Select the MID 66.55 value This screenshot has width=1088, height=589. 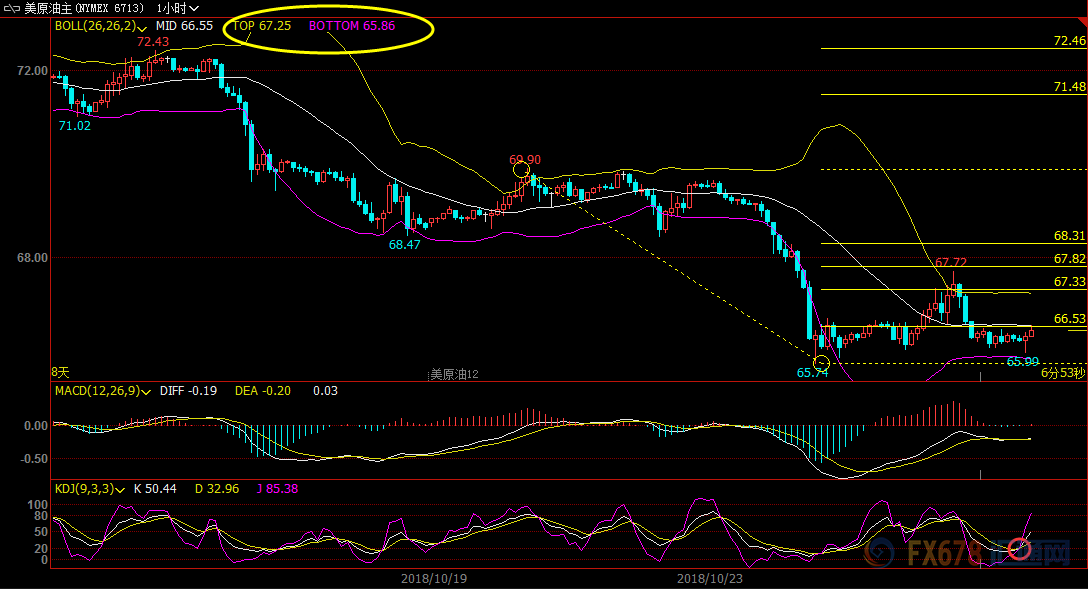184,26
